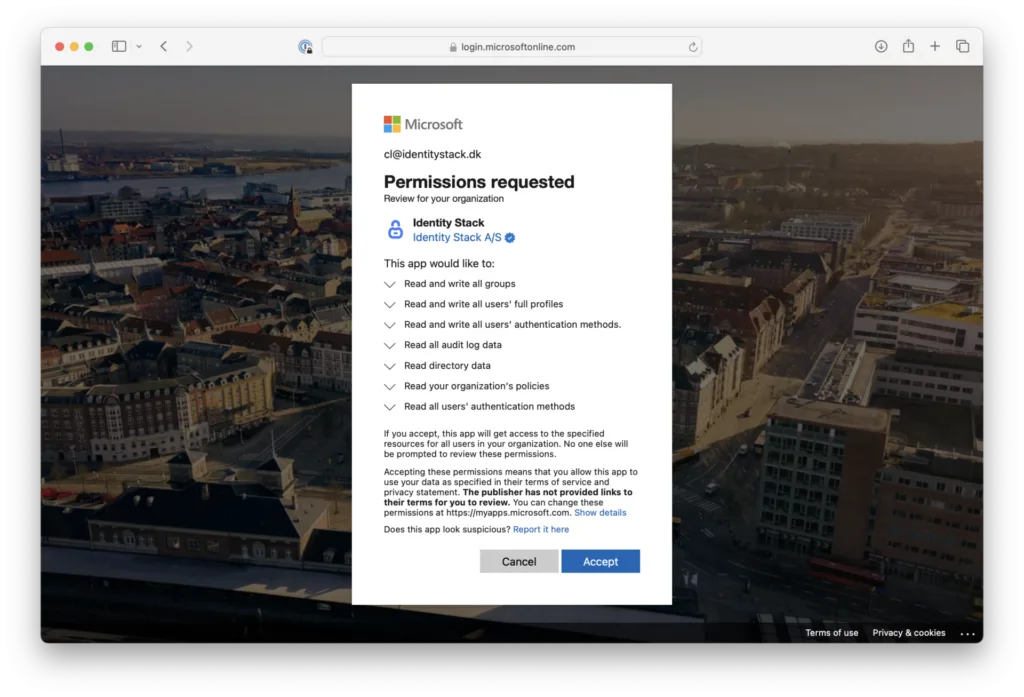Expand 'Read your organization's policies' permission
1024x697 pixels.
point(390,386)
